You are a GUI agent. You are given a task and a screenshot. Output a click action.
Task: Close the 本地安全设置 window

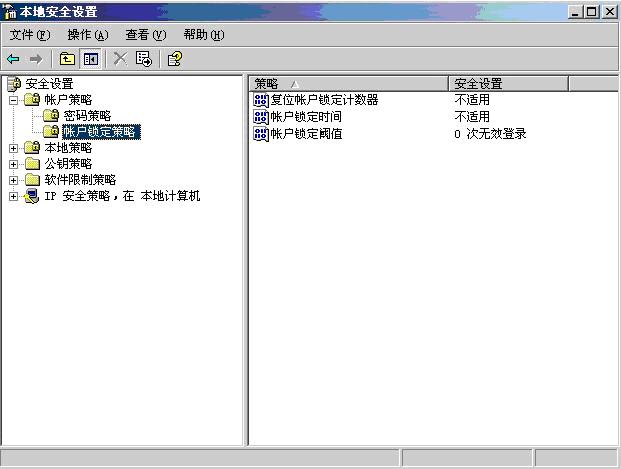[x=610, y=11]
